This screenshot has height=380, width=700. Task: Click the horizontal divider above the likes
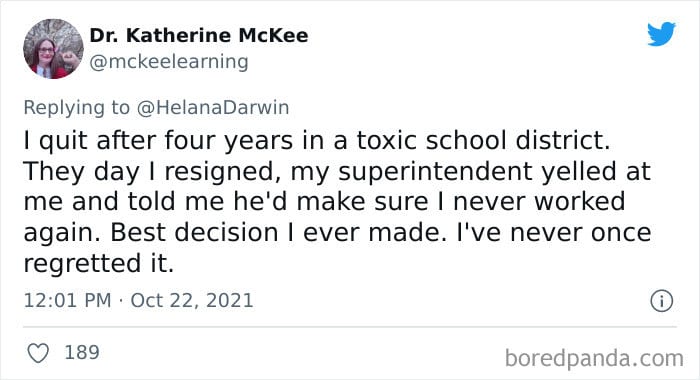click(x=350, y=327)
